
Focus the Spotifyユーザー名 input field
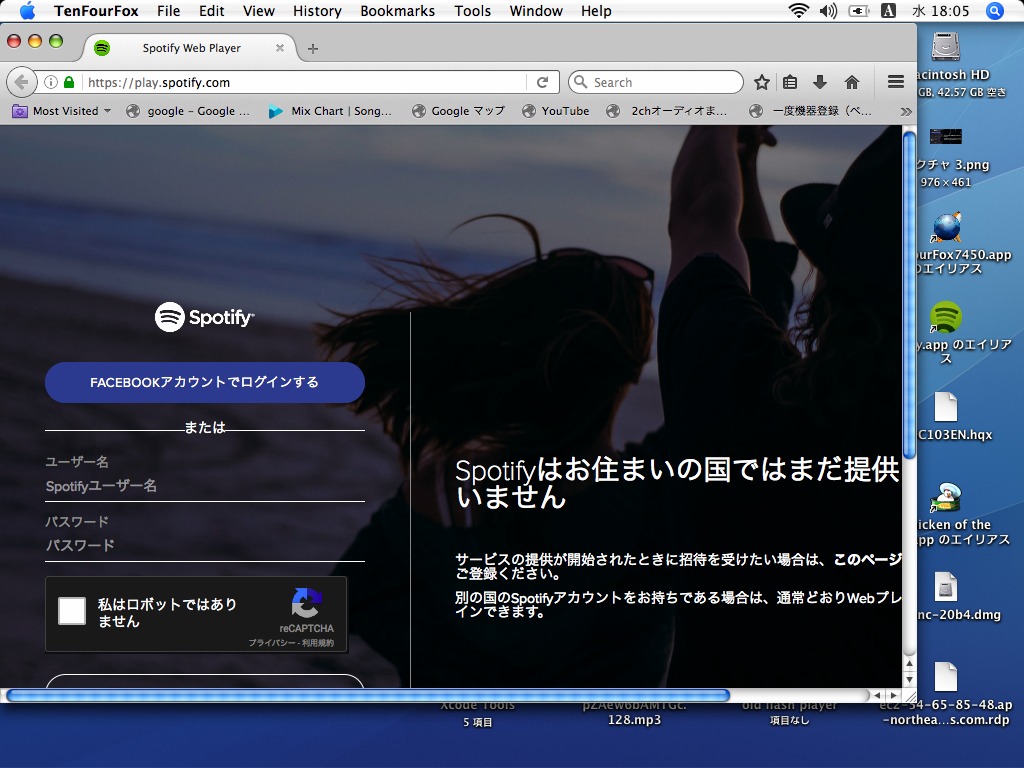204,486
